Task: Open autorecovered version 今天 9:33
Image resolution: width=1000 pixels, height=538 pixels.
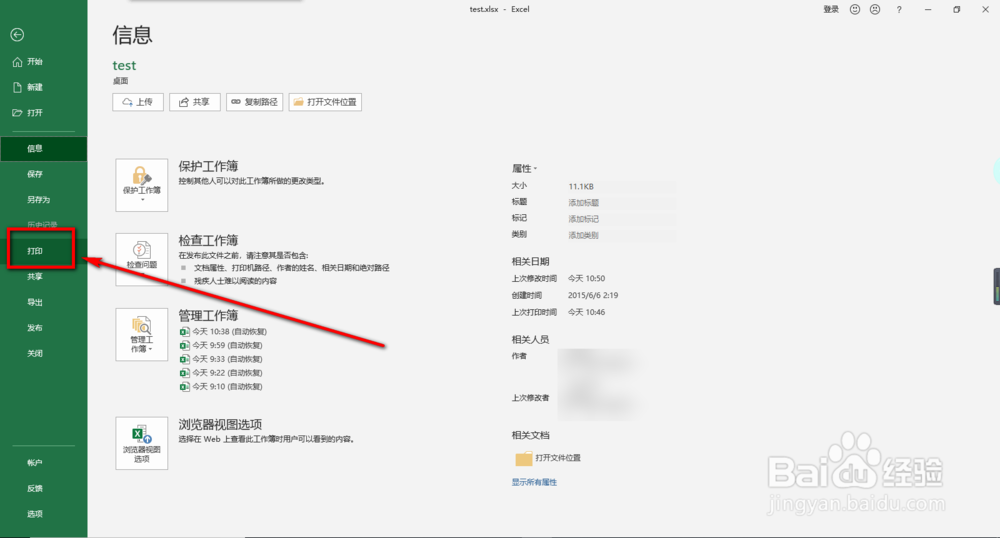Action: 221,359
